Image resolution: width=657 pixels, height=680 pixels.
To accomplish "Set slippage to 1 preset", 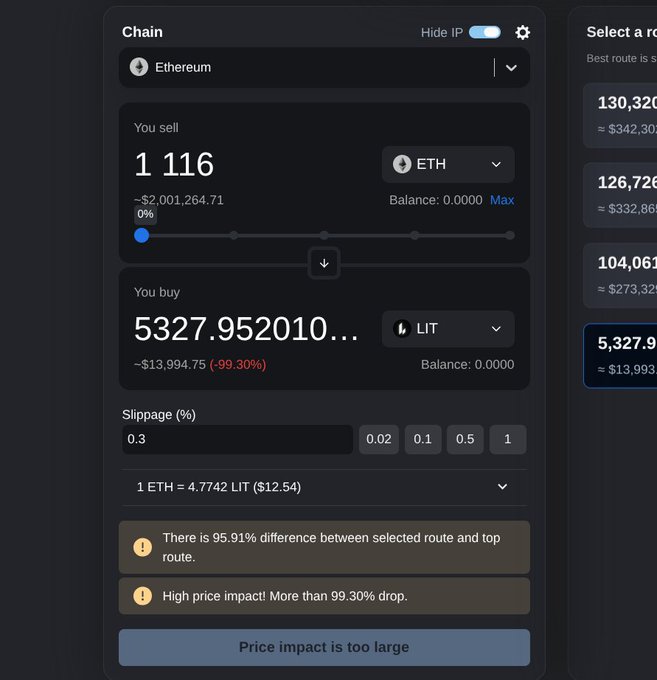I will point(508,439).
